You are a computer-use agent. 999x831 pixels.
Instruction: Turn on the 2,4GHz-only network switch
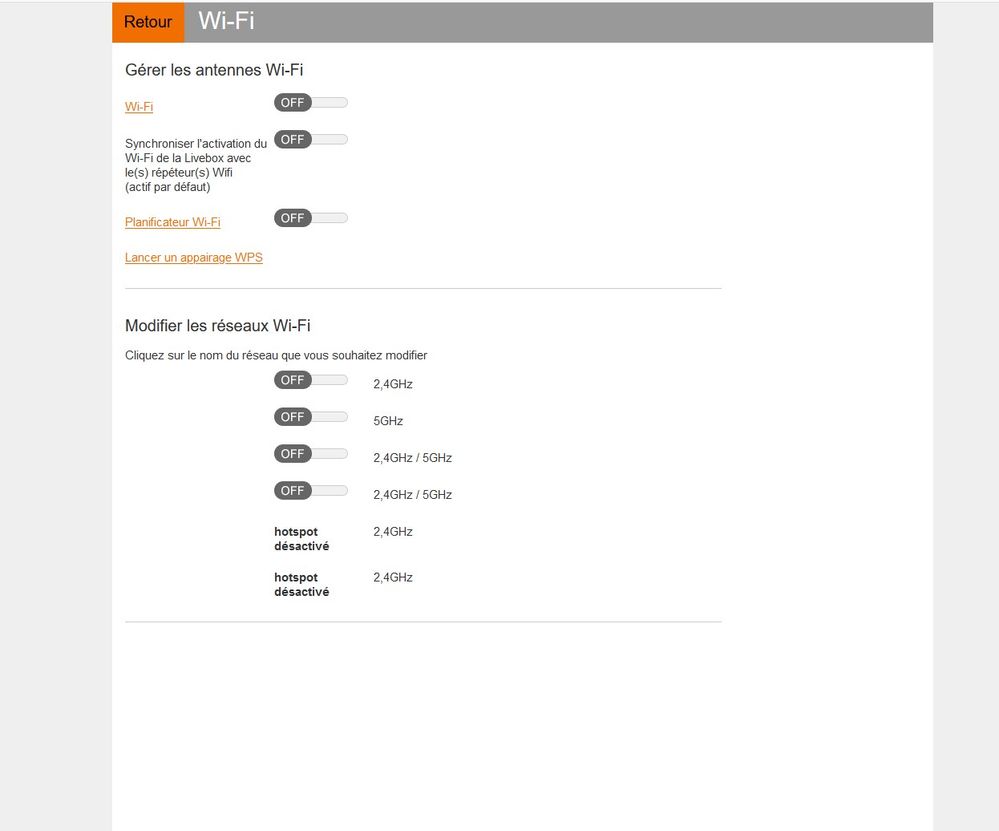pyautogui.click(x=311, y=380)
